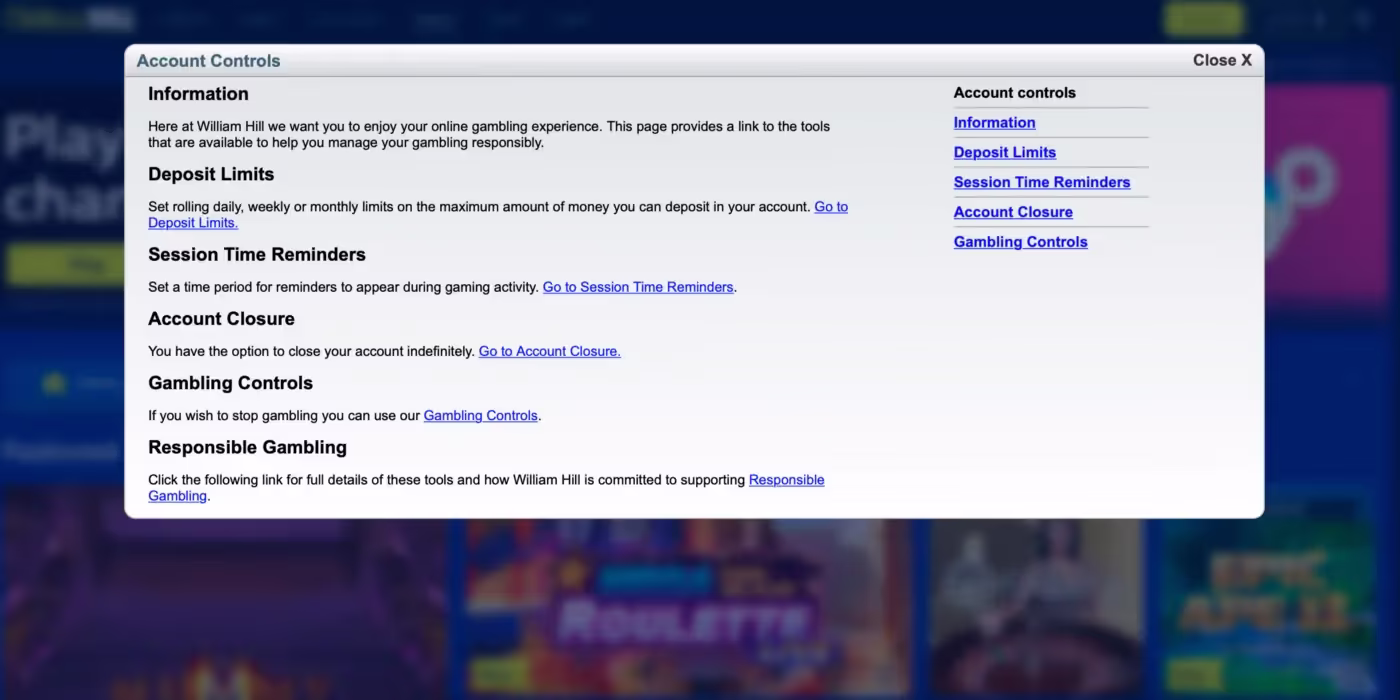Click the blurred yellow button in the top bar
Image resolution: width=1400 pixels, height=700 pixels.
[1203, 19]
